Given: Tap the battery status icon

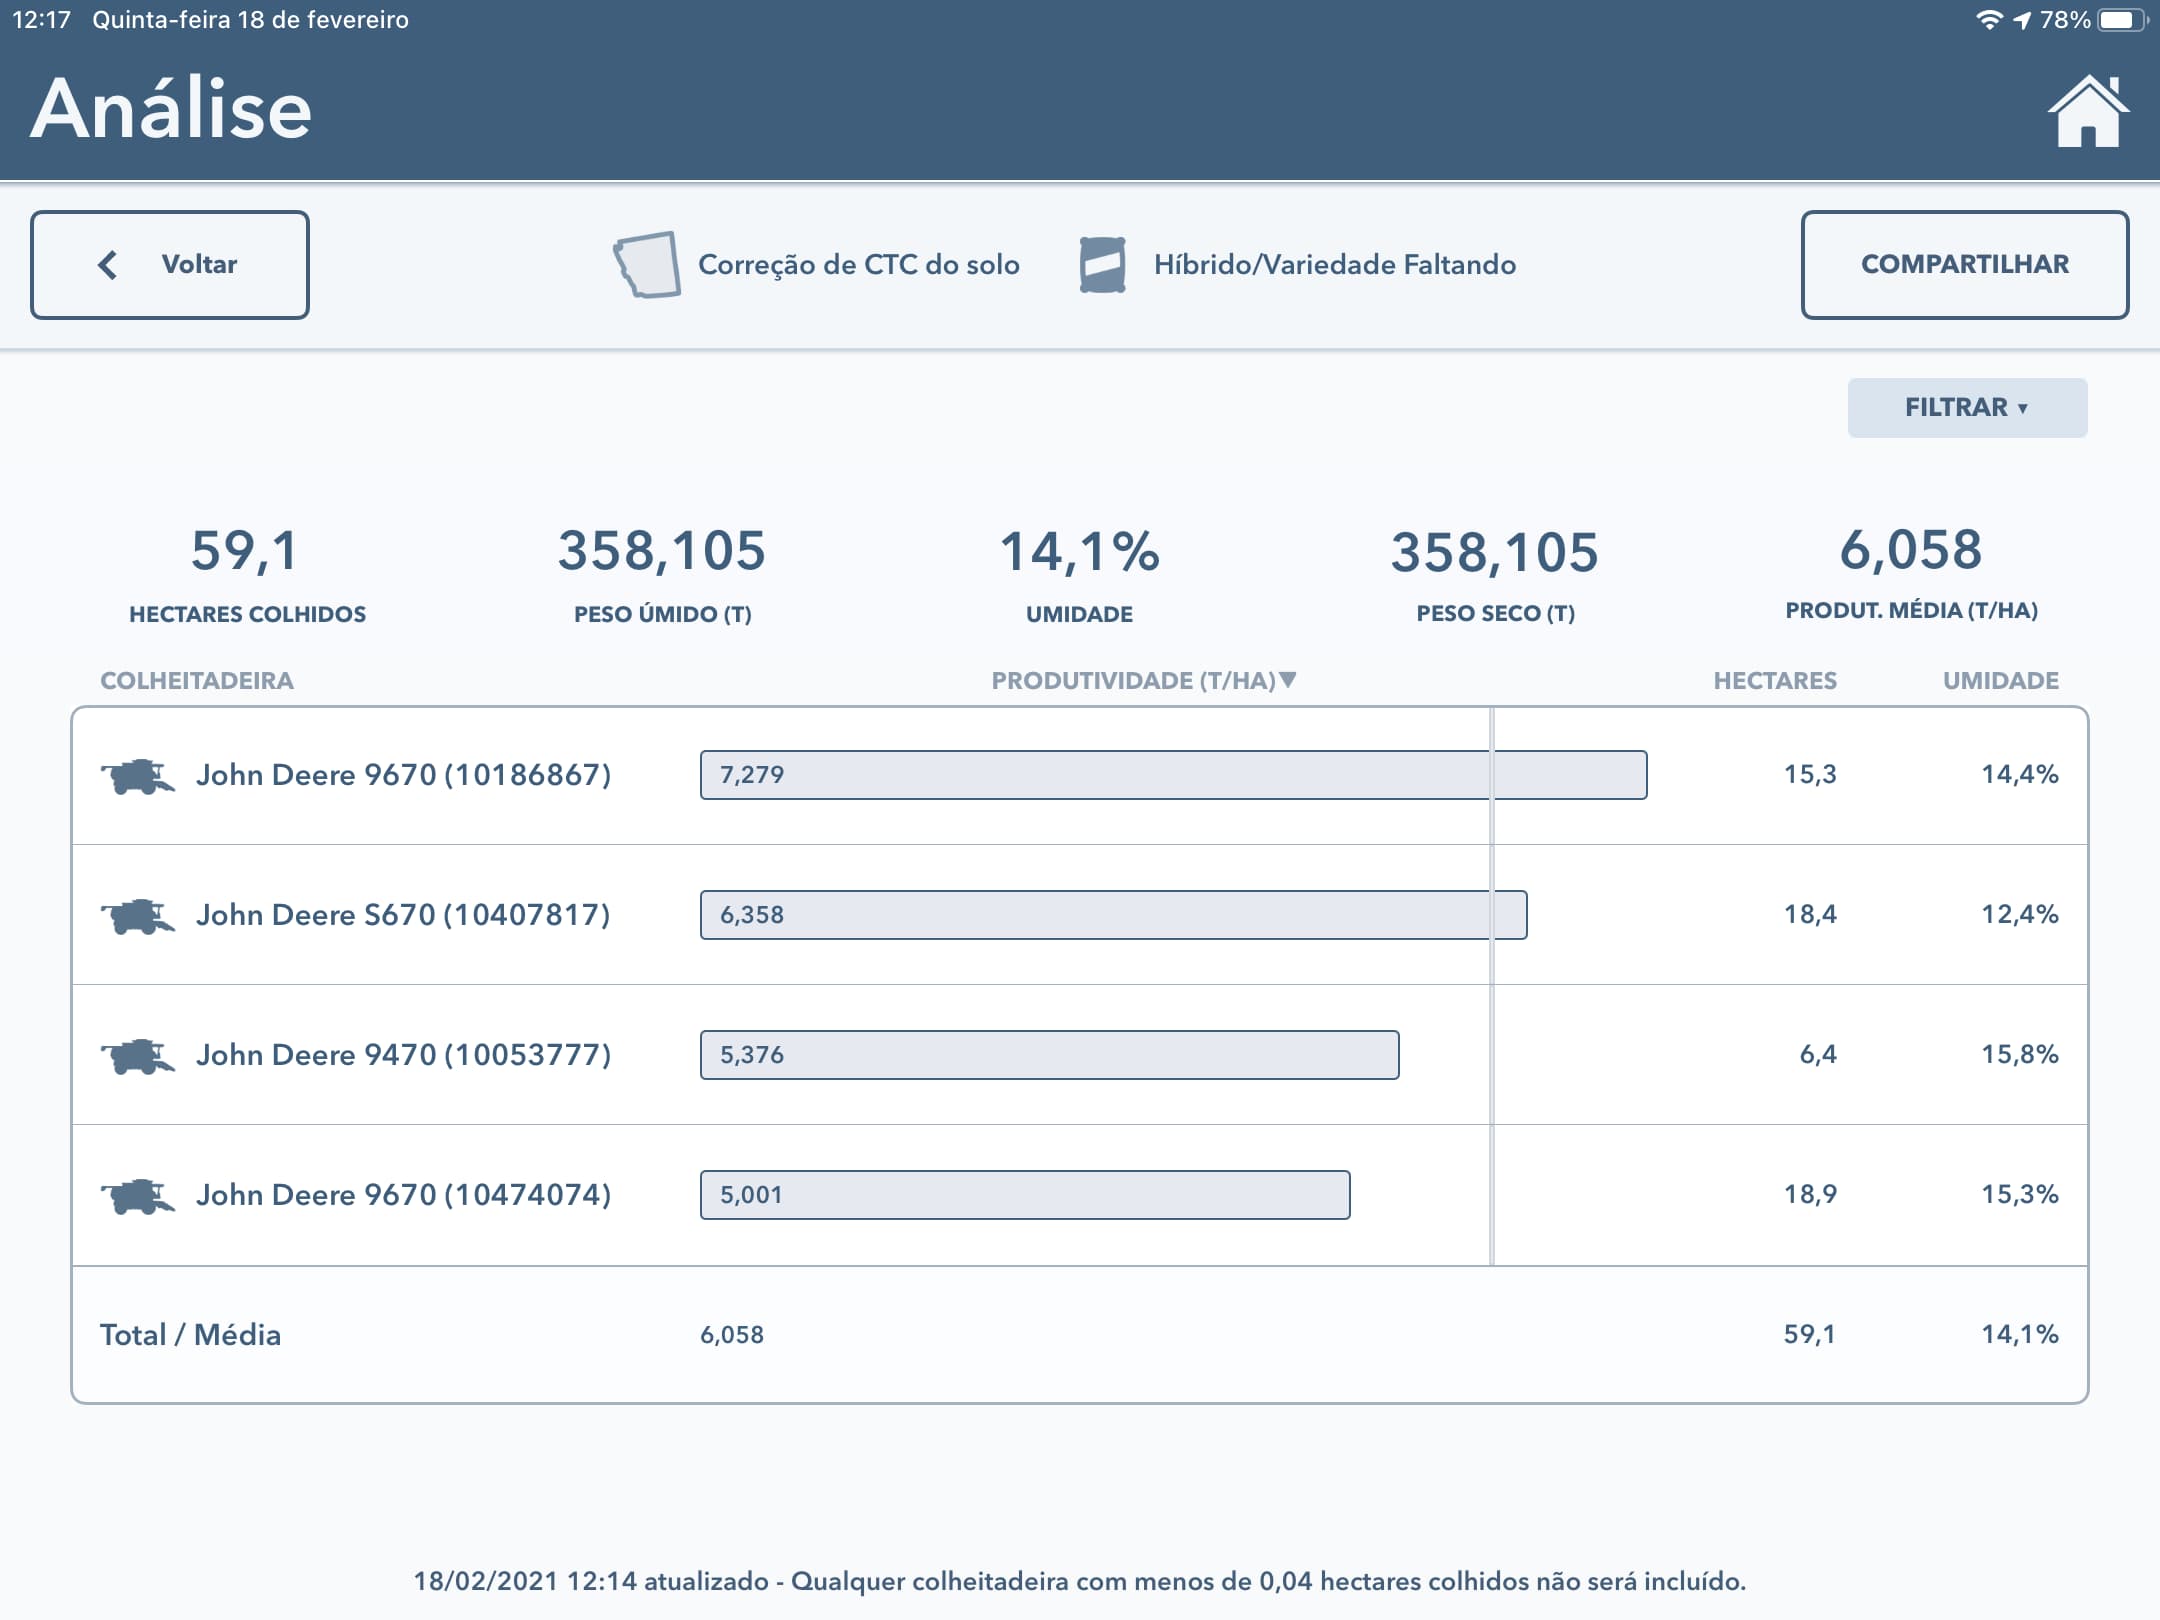Looking at the screenshot, I should coord(2123,20).
